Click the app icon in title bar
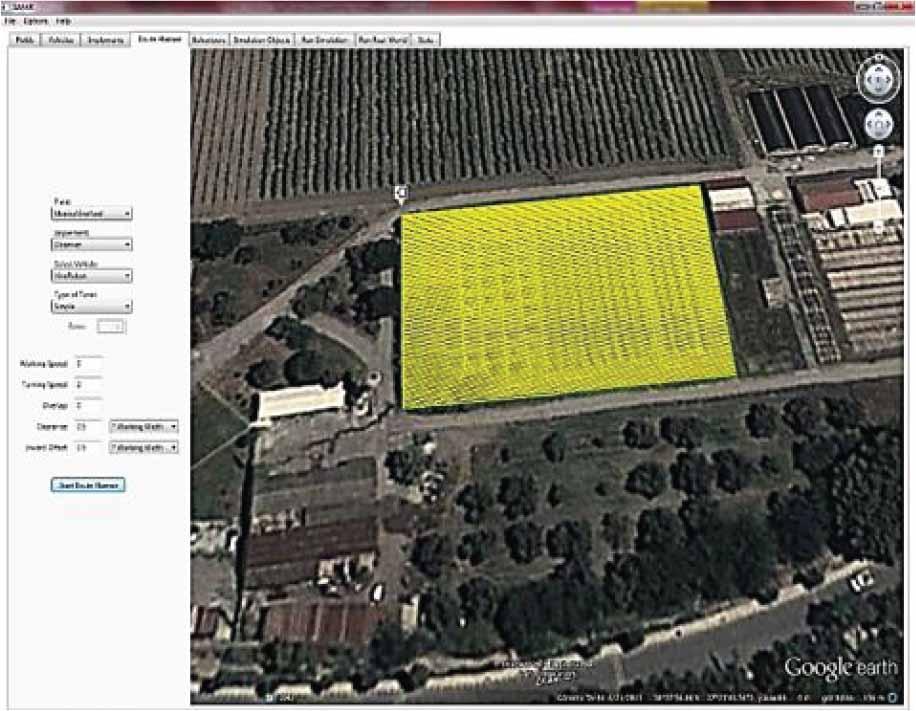Image resolution: width=916 pixels, height=711 pixels. coord(6,7)
